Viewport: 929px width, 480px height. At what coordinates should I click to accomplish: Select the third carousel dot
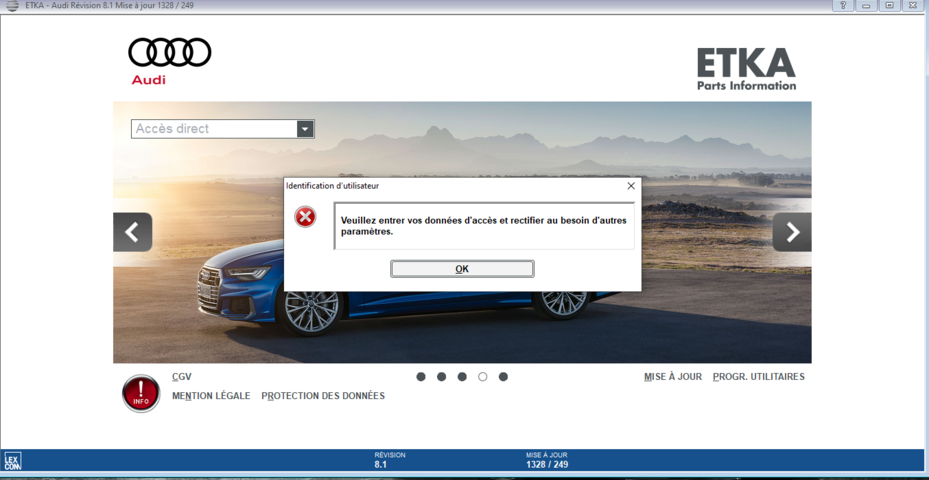pyautogui.click(x=462, y=377)
